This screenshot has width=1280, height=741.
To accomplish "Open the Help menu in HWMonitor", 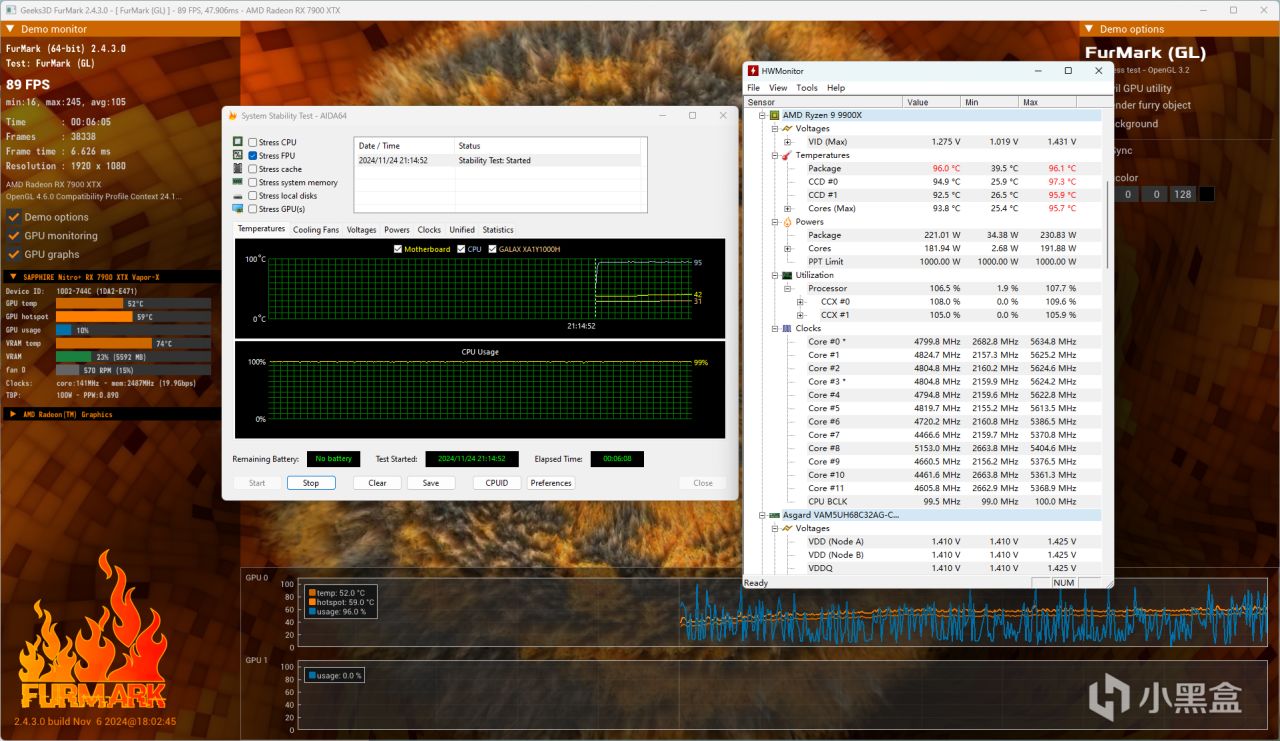I will tap(836, 88).
